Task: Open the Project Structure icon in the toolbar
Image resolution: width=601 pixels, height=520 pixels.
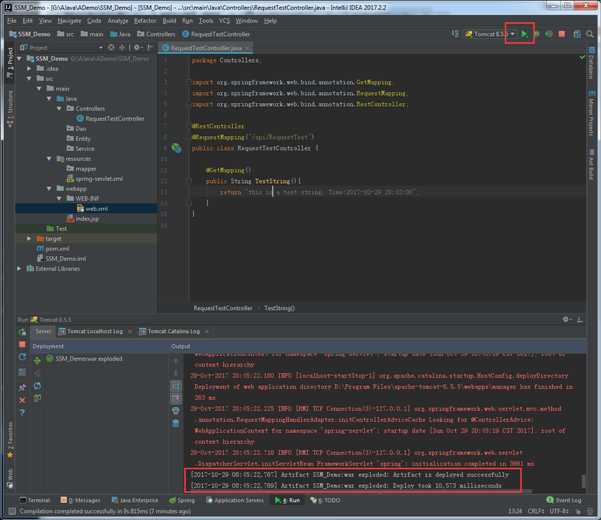Action: pos(577,34)
